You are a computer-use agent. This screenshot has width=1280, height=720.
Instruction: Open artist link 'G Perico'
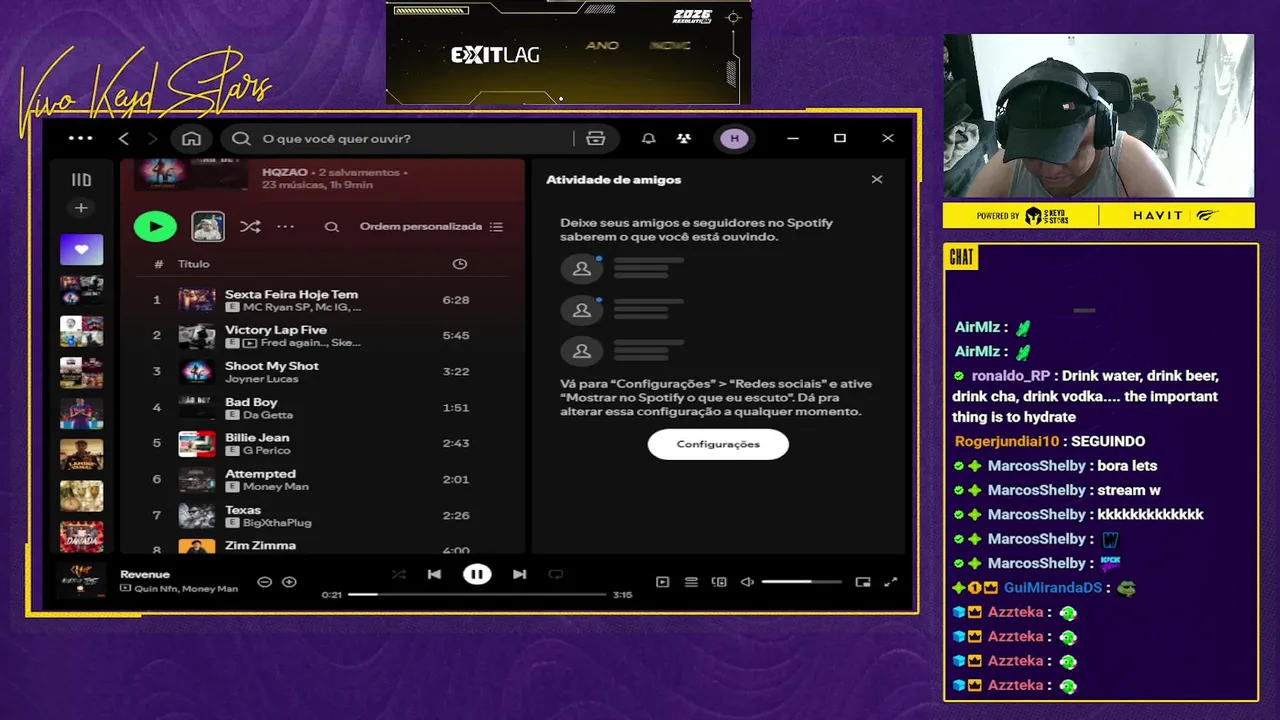coord(266,451)
